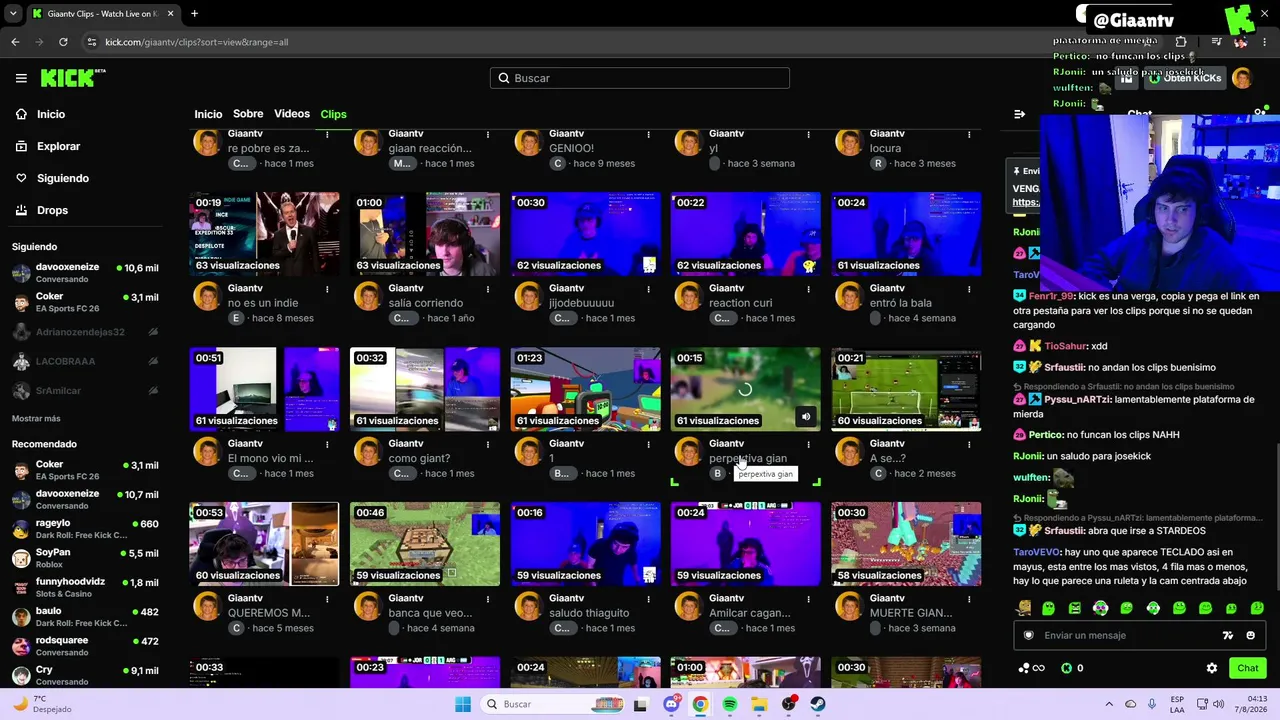The width and height of the screenshot is (1280, 720).
Task: Open options menu for 'El mono vio mi...' clip
Action: tap(327, 444)
